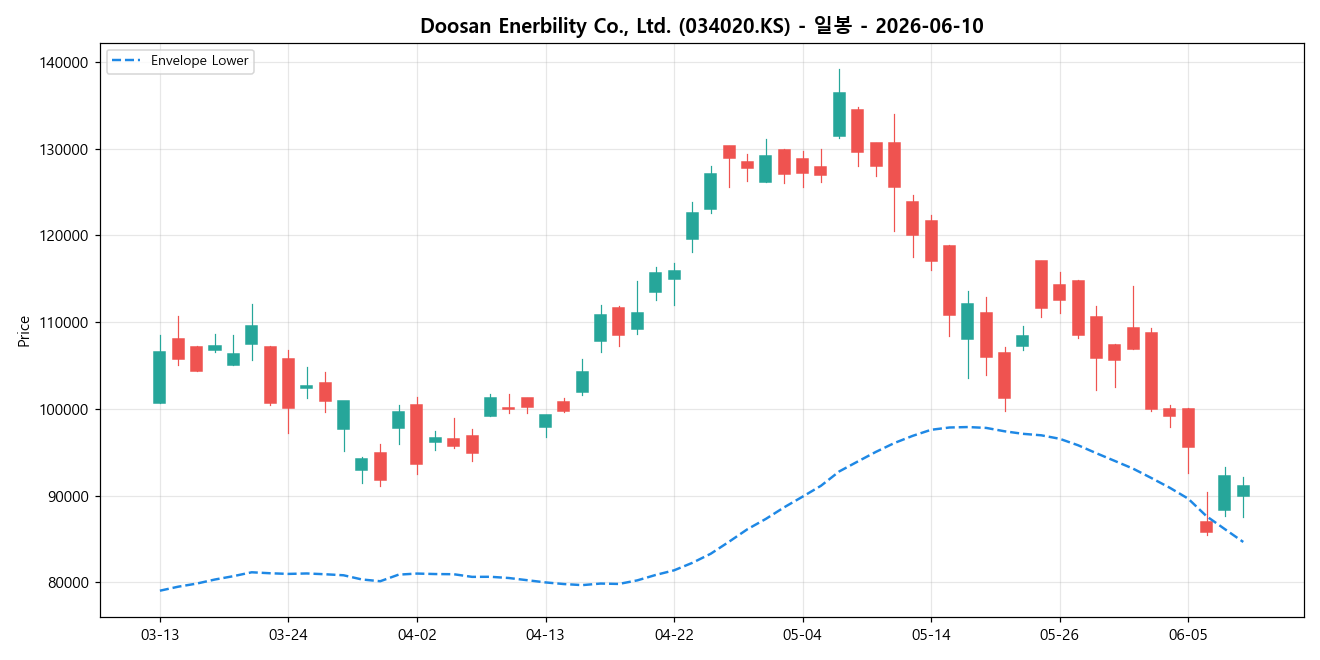Select the highest green candle peaking near 139000
The image size is (1320, 660).
coord(839,114)
